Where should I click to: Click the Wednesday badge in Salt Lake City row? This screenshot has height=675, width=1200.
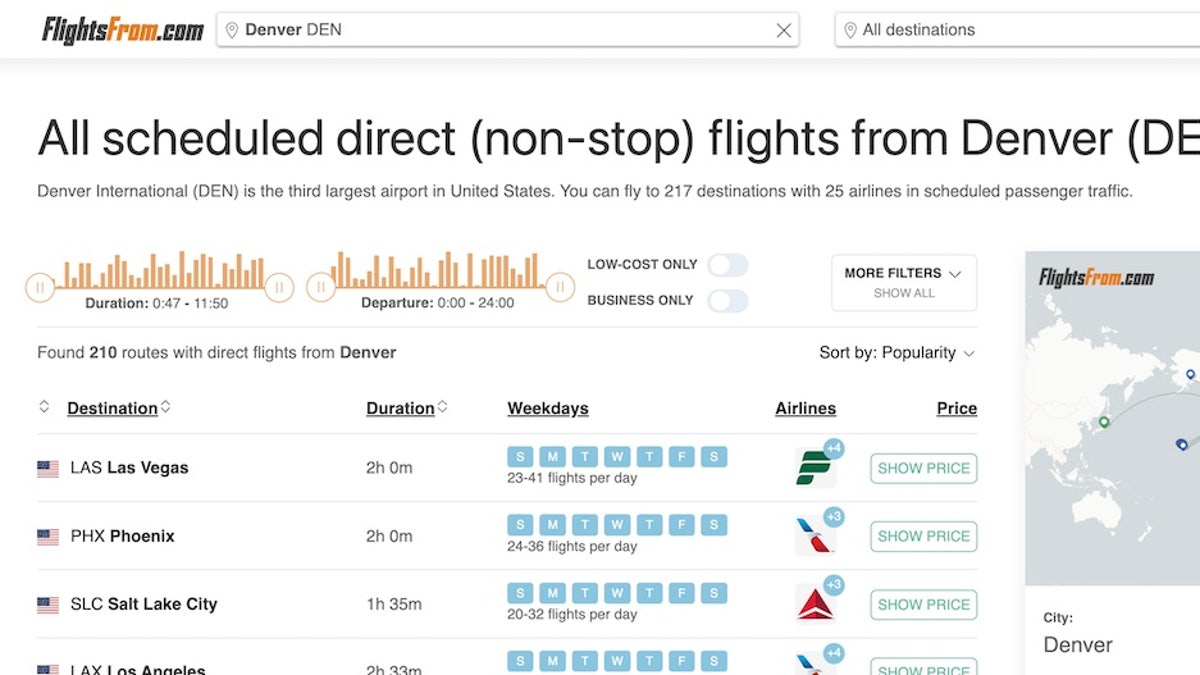coord(617,593)
